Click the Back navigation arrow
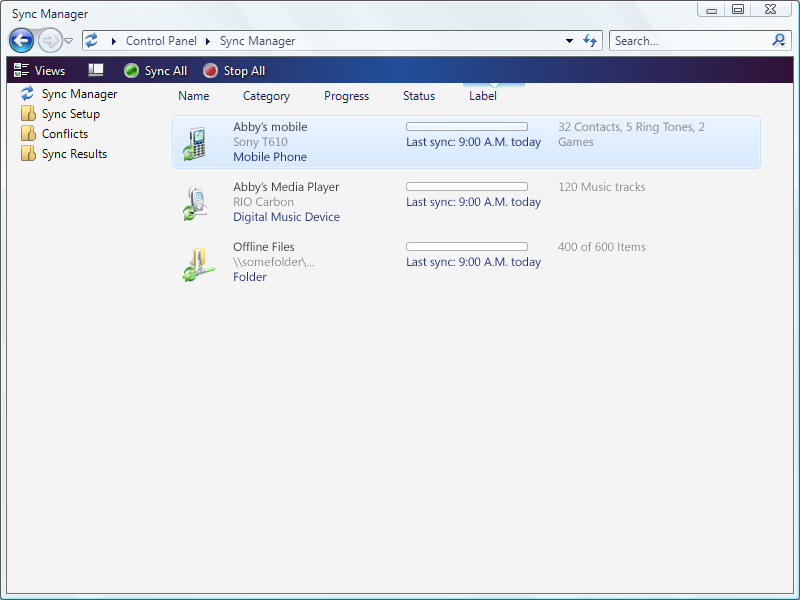The image size is (800, 600). click(x=21, y=41)
